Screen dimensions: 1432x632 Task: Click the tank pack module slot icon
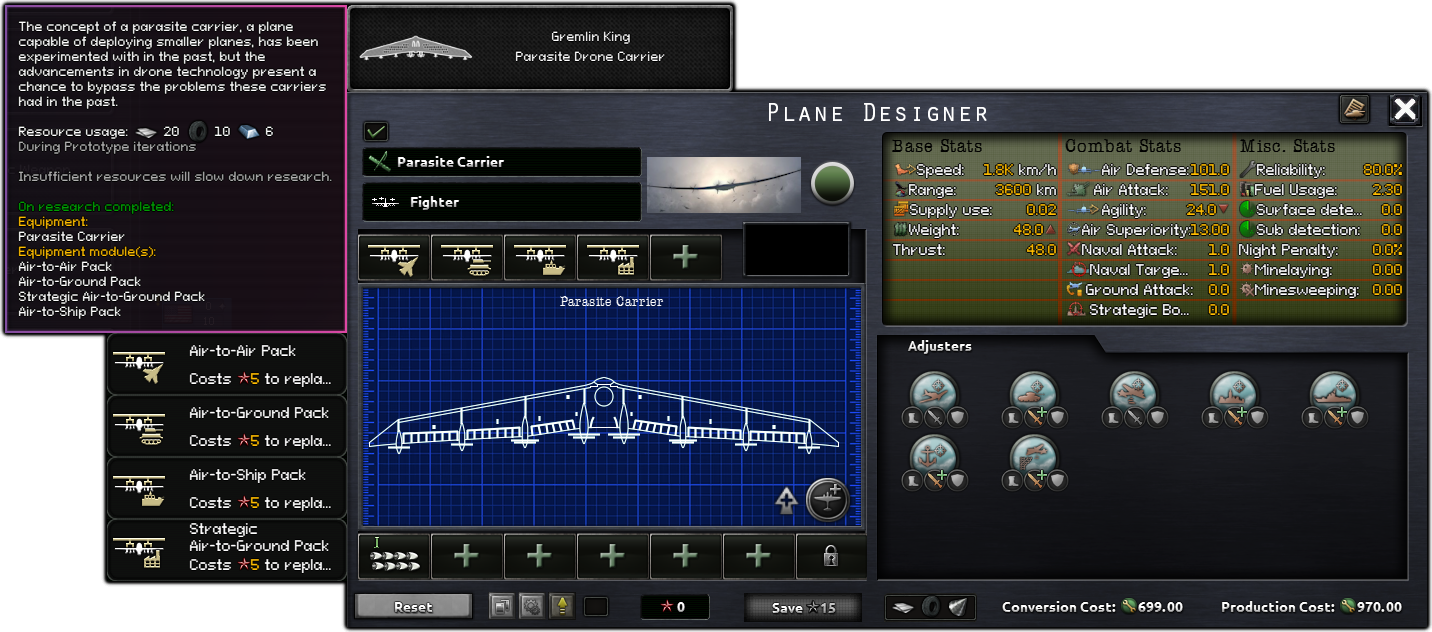pos(467,258)
